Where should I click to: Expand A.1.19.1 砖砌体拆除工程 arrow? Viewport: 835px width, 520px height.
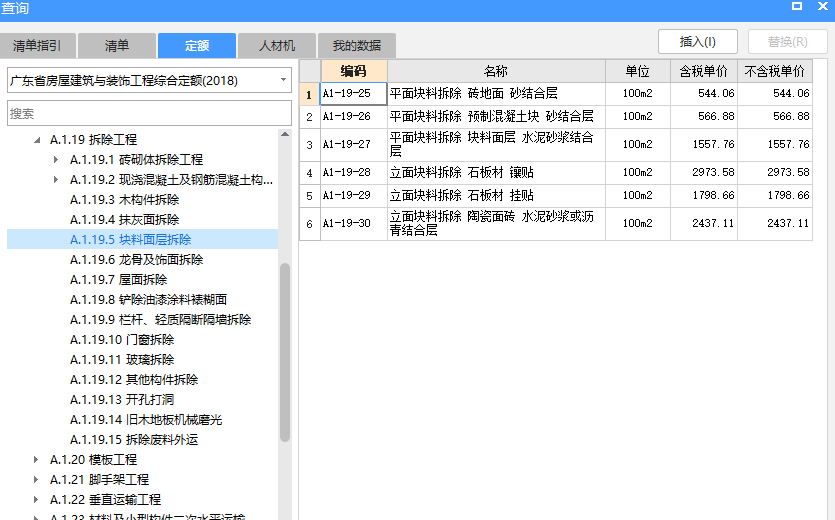56,159
